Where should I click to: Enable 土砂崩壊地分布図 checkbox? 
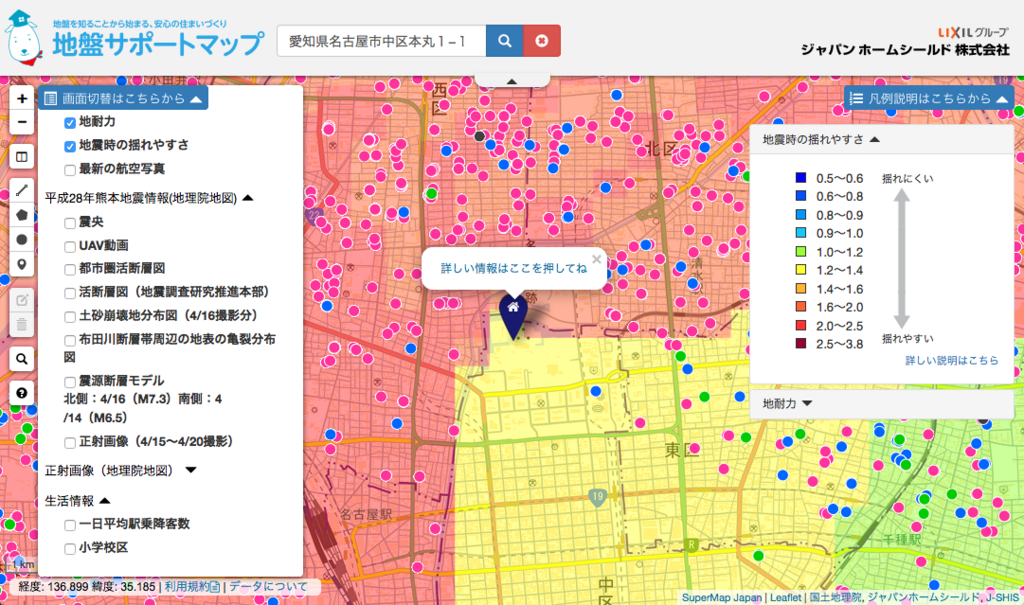pos(70,316)
